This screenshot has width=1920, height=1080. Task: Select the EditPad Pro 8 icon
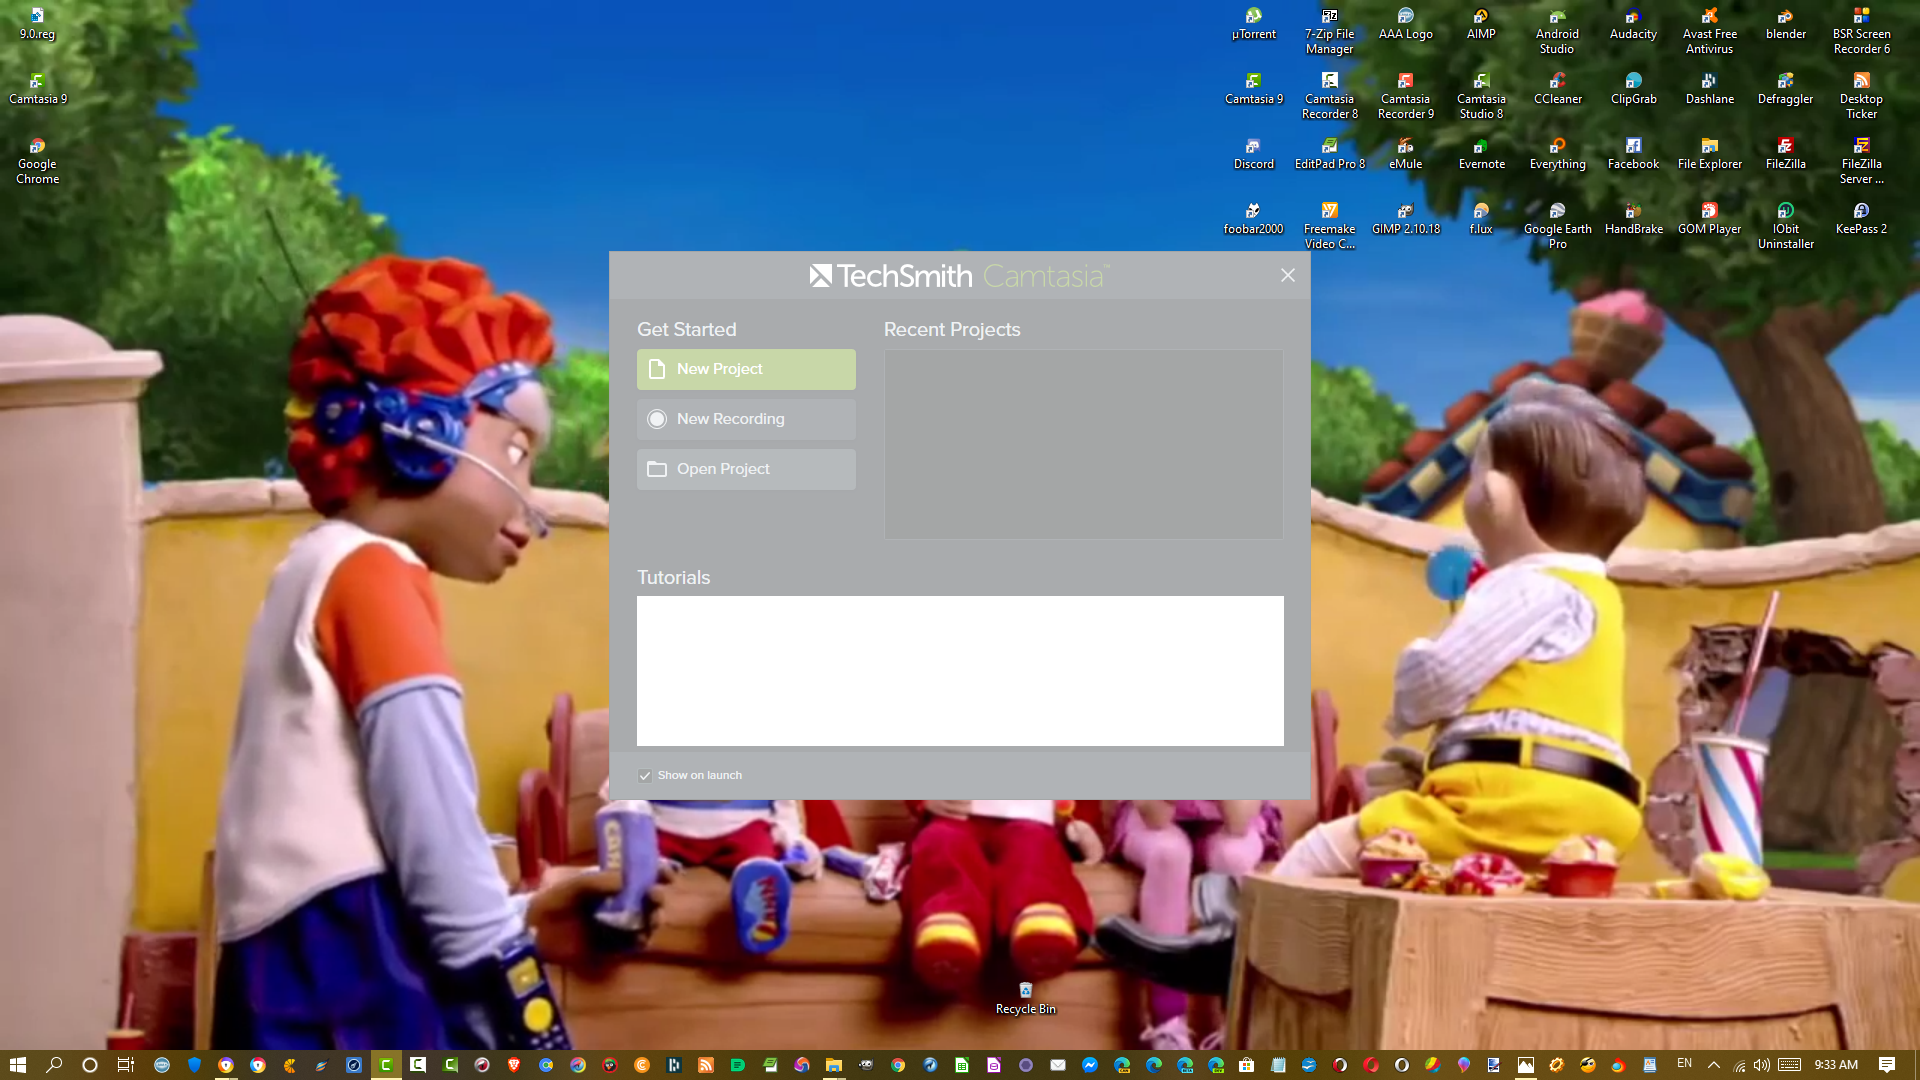pyautogui.click(x=1329, y=154)
